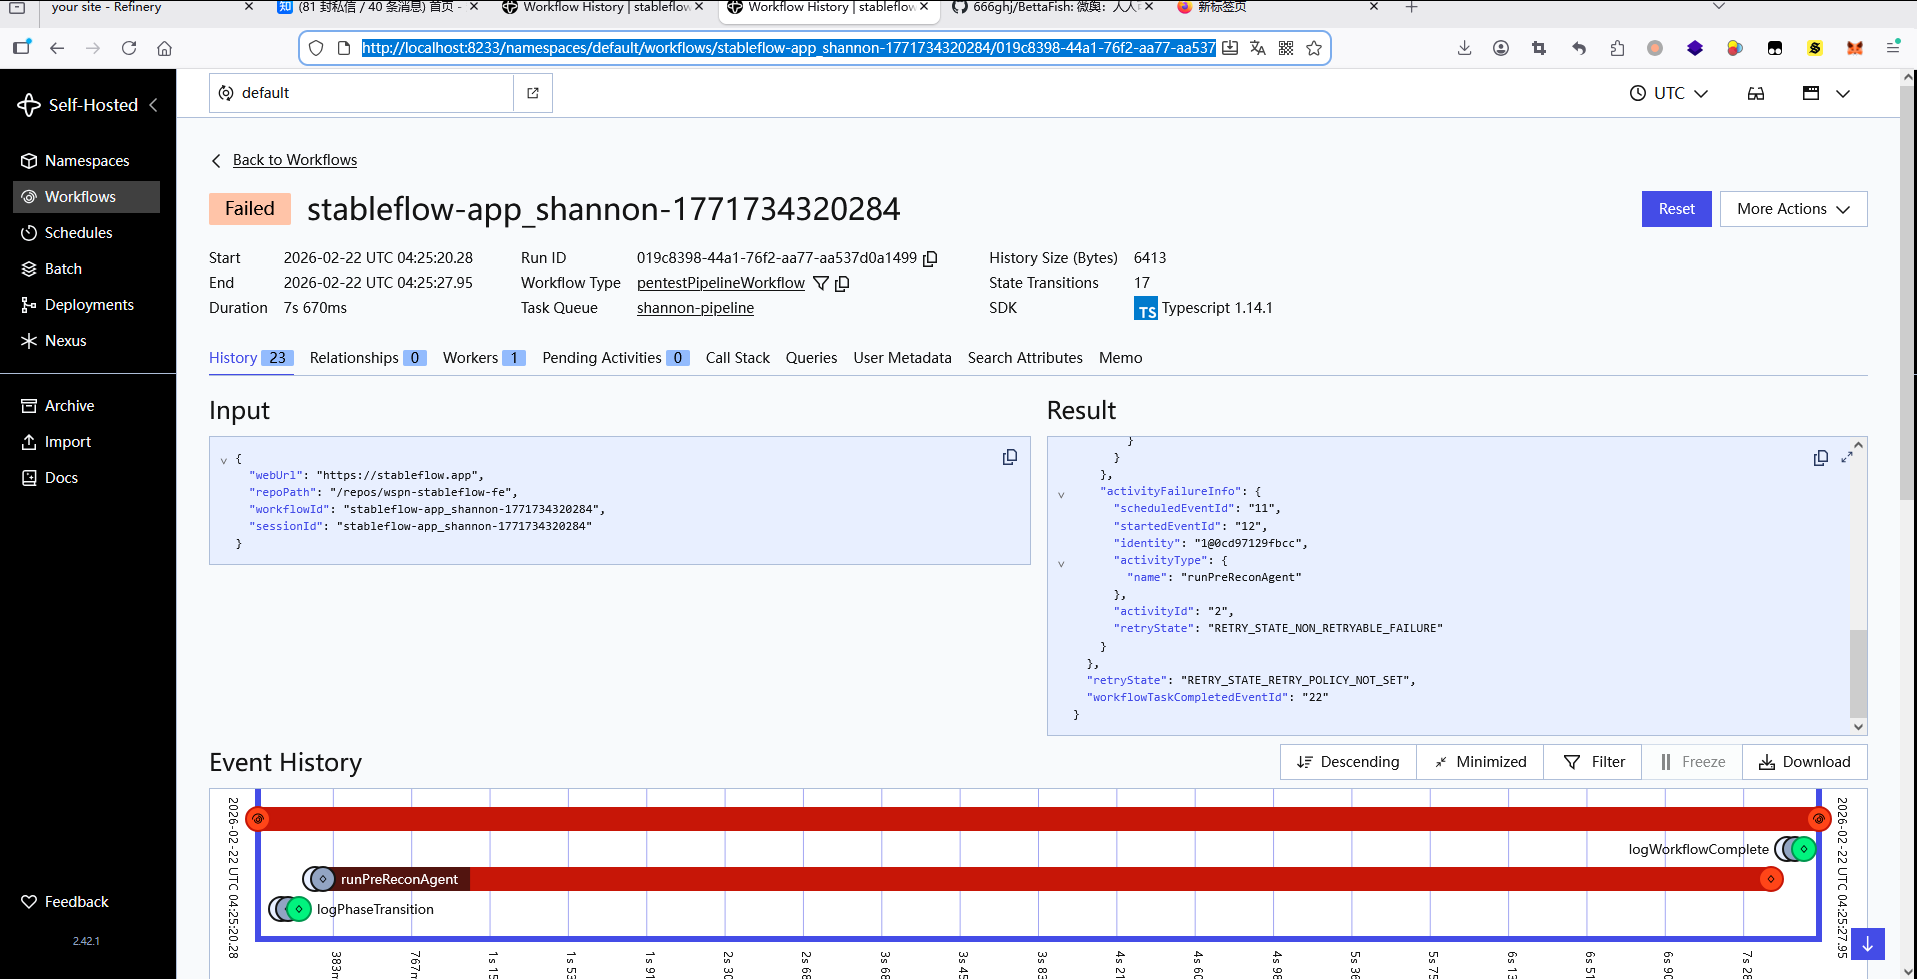Image resolution: width=1917 pixels, height=979 pixels.
Task: Bookmark this page with star icon
Action: click(x=1314, y=48)
